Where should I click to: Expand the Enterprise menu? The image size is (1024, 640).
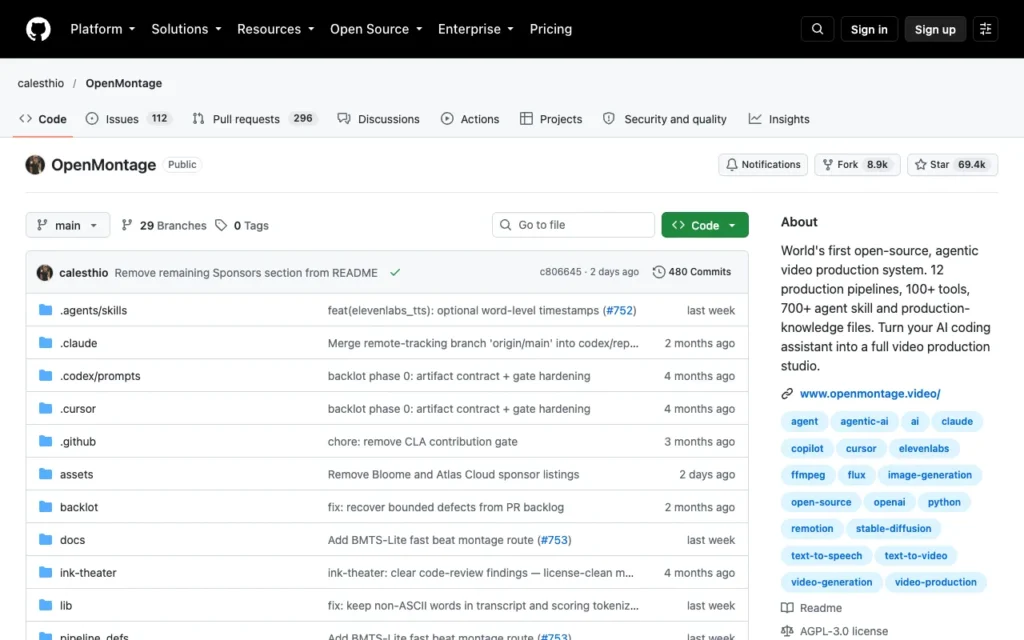pyautogui.click(x=475, y=29)
